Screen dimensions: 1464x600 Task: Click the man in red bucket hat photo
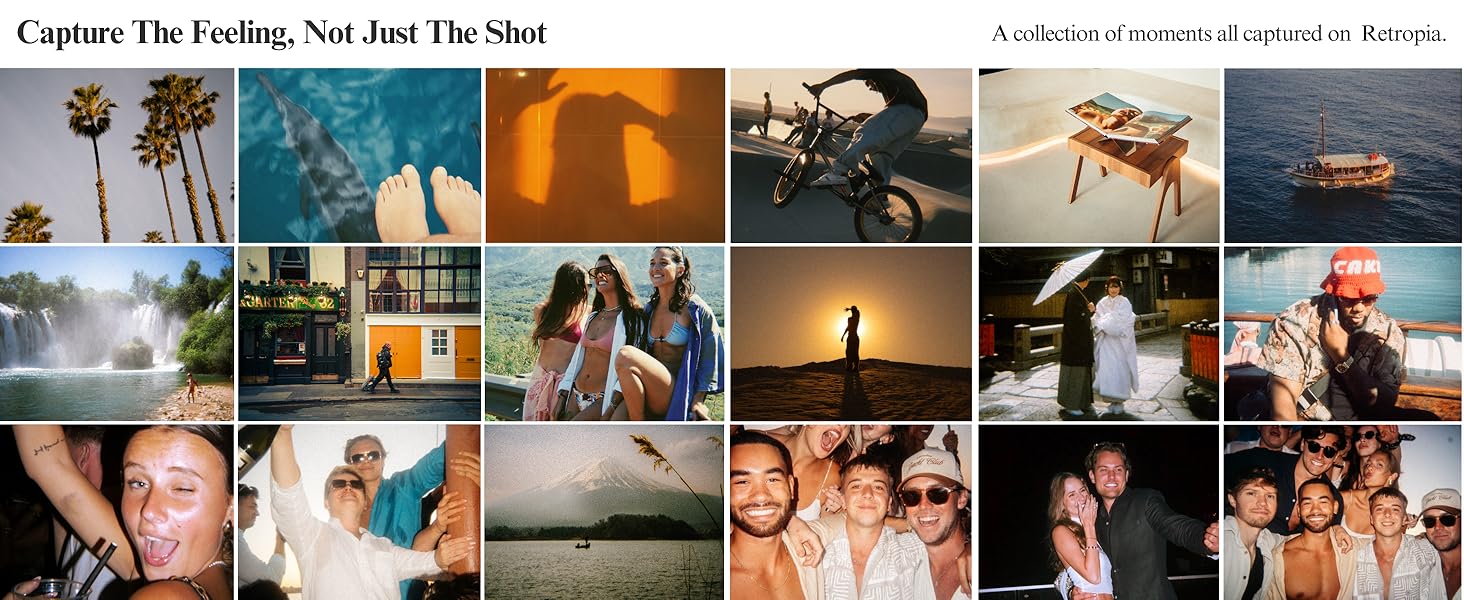[1343, 334]
